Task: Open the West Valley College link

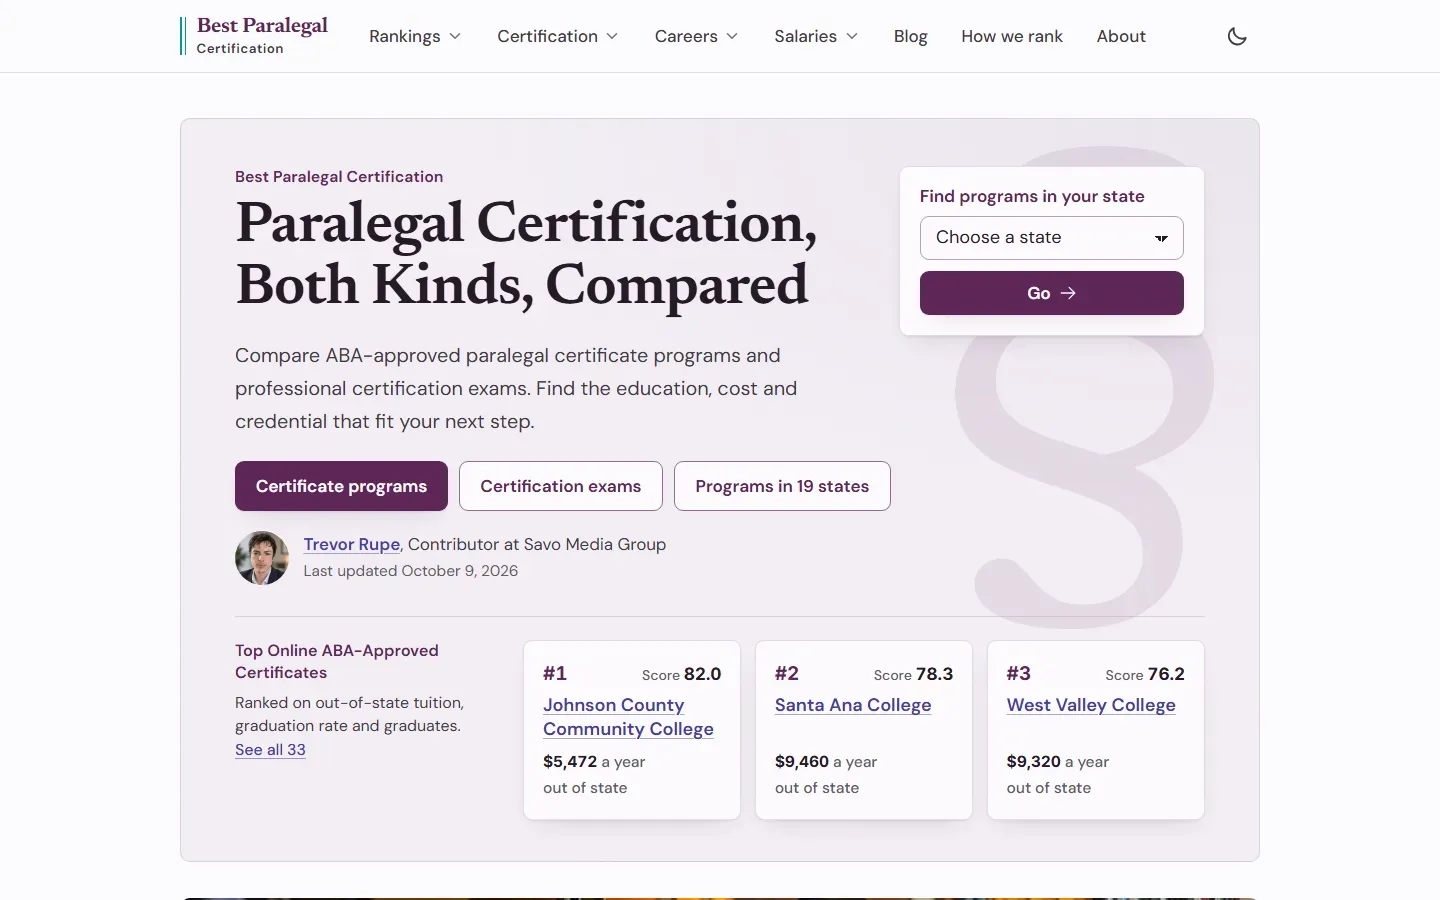Action: pos(1091,705)
